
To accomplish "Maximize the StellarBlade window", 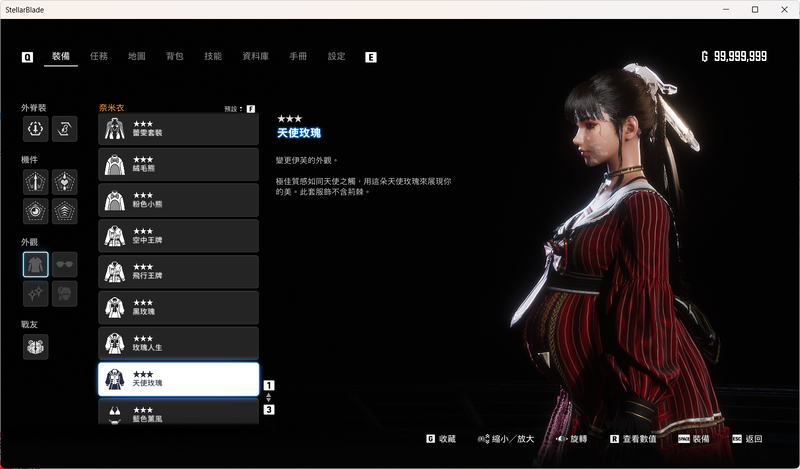I will [755, 10].
